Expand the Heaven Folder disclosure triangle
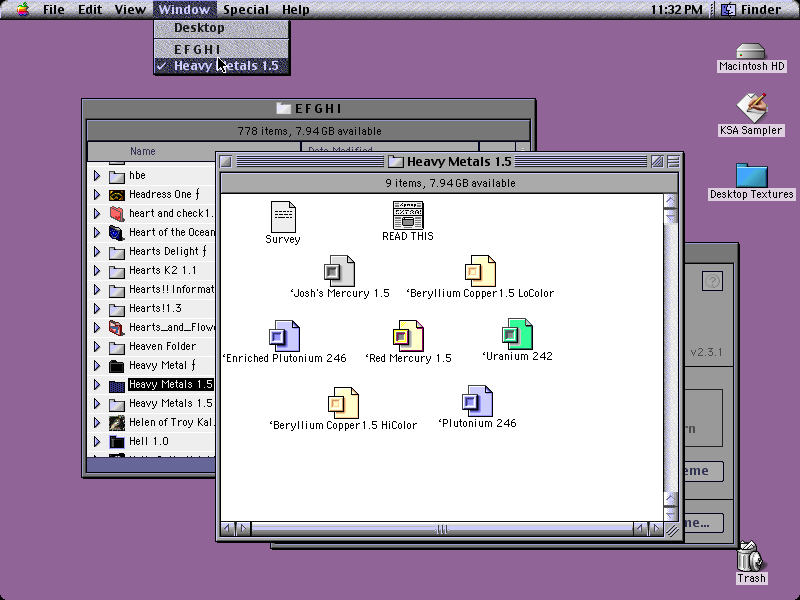Screen dimensions: 800x600 [97, 347]
